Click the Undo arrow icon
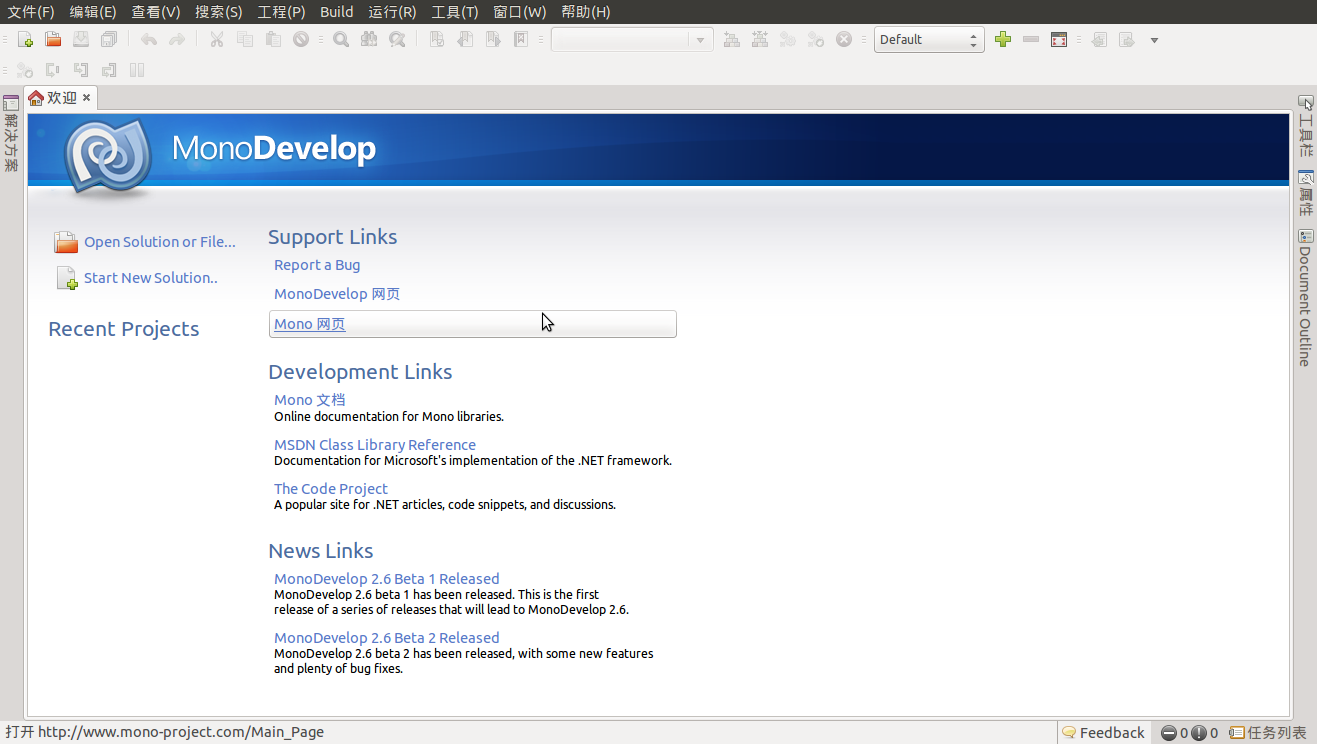Screen dimensions: 1317x744 (149, 40)
